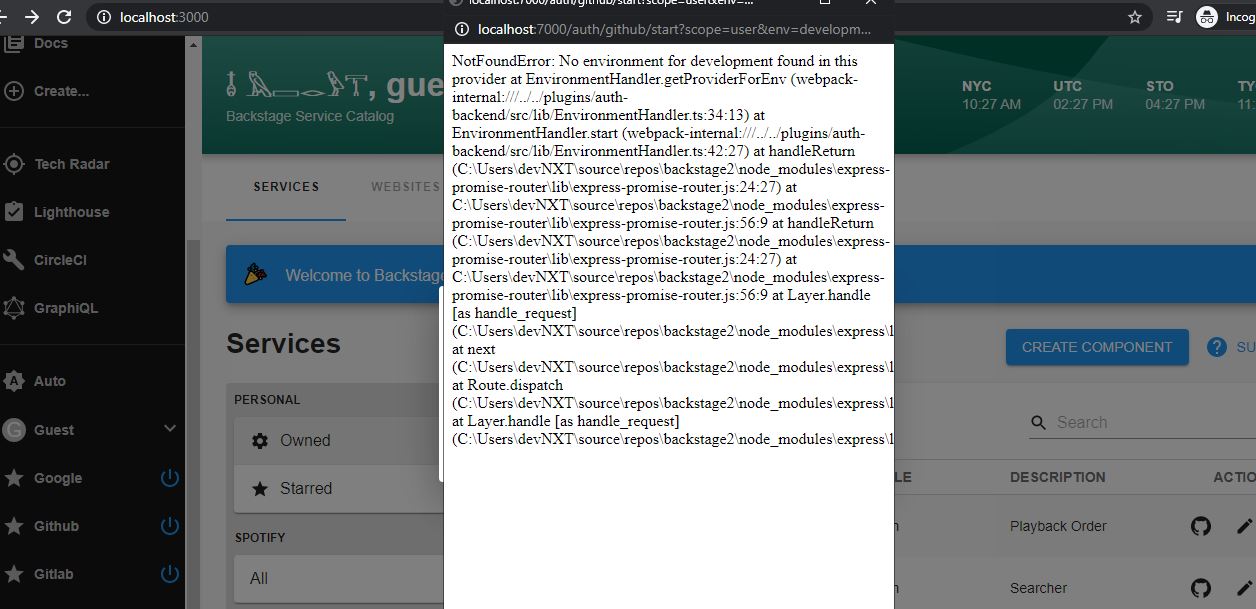
Task: Click the star icon on Starred filter
Action: click(x=260, y=489)
